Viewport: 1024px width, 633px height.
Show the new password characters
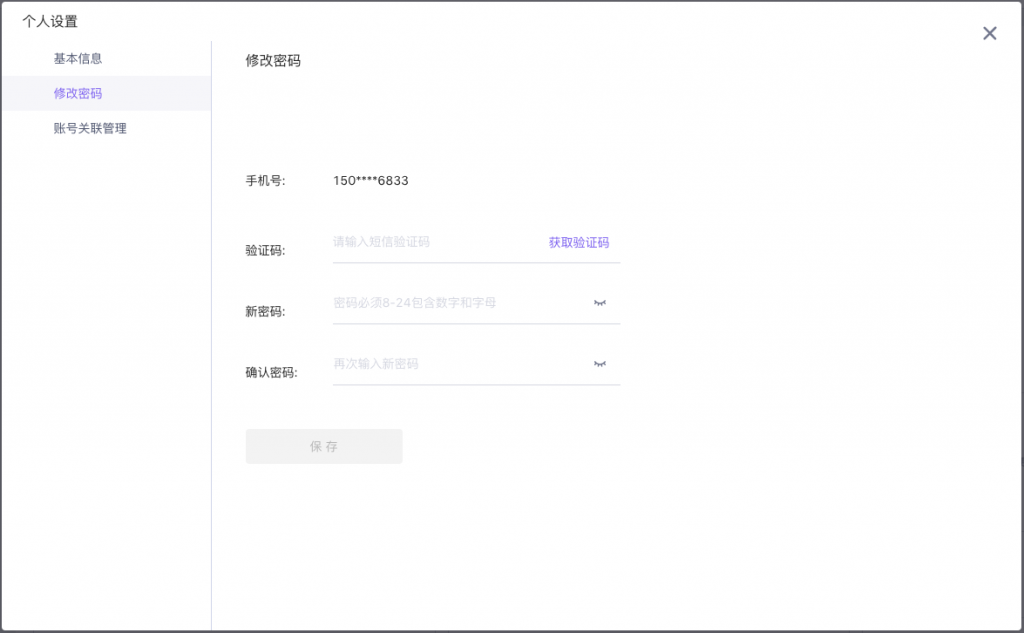pyautogui.click(x=600, y=303)
